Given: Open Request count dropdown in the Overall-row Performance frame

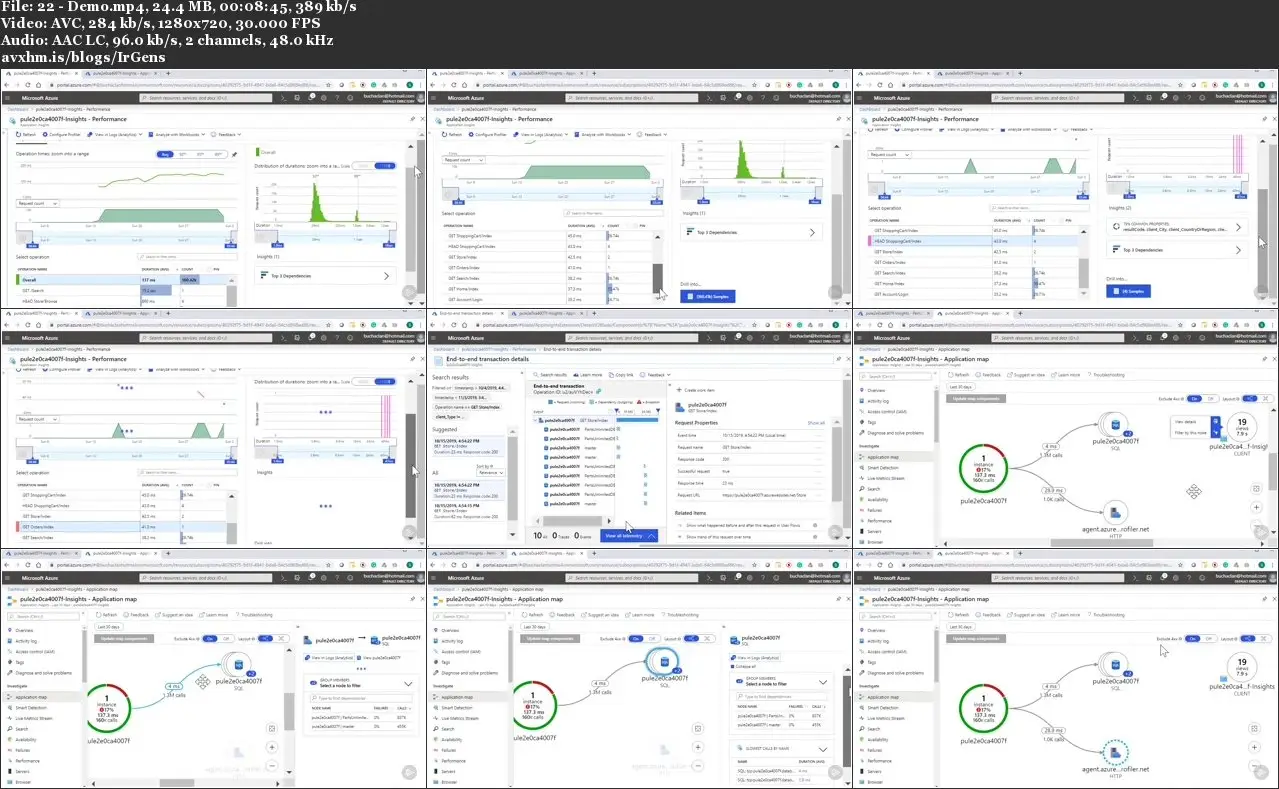Looking at the screenshot, I should coord(38,202).
